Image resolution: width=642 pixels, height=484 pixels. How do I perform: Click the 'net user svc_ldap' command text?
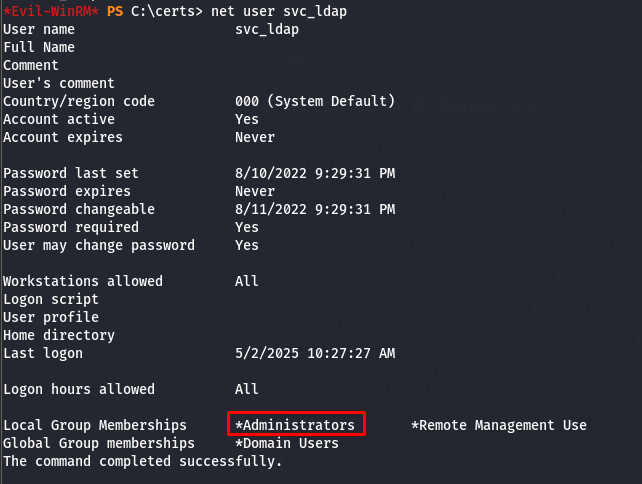point(279,11)
